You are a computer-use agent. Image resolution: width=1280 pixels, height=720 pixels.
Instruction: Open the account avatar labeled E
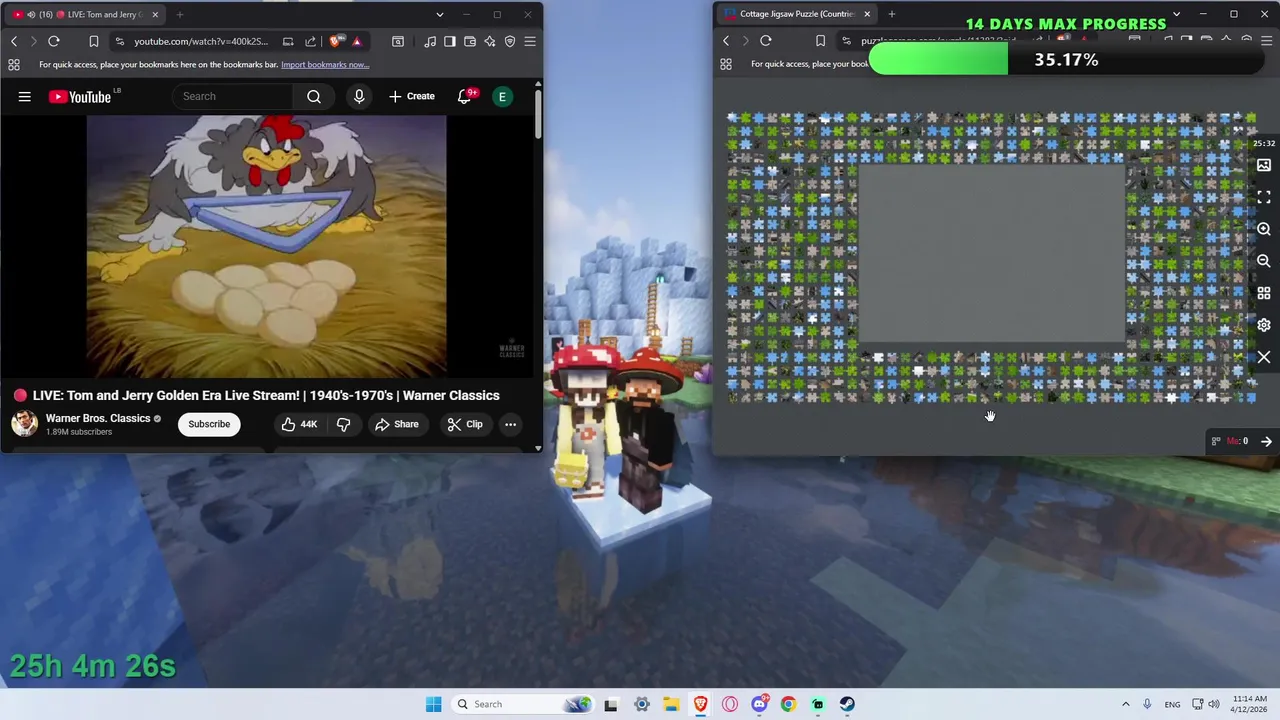coord(502,97)
